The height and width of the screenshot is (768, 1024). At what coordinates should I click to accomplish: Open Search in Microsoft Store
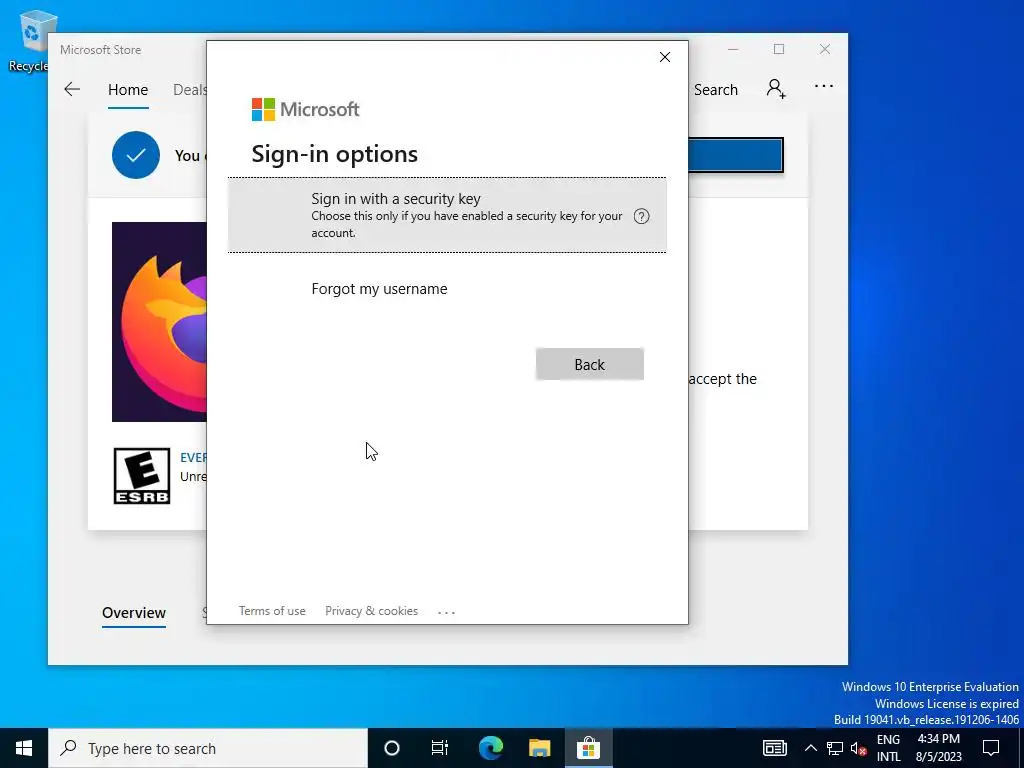tap(715, 89)
